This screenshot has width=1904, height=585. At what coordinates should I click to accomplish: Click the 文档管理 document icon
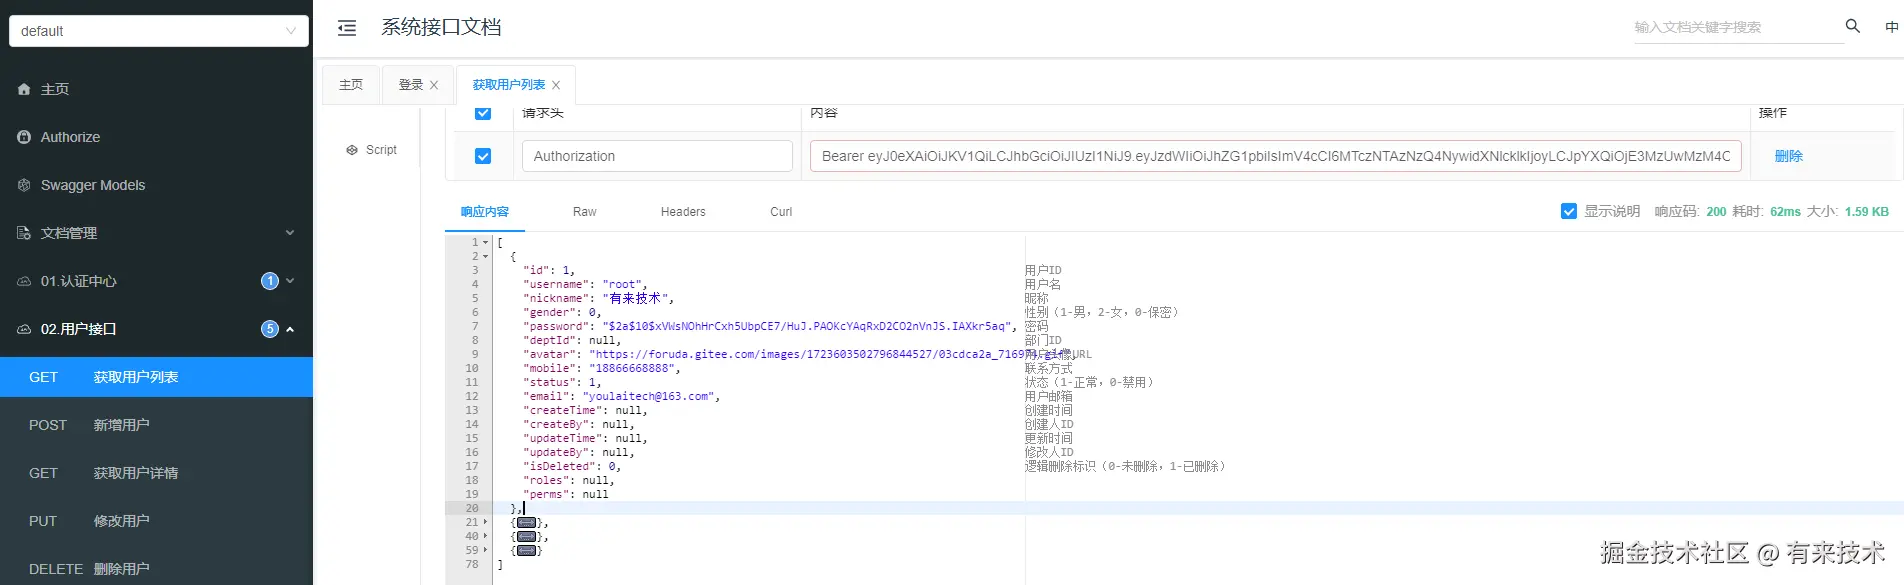[x=24, y=233]
